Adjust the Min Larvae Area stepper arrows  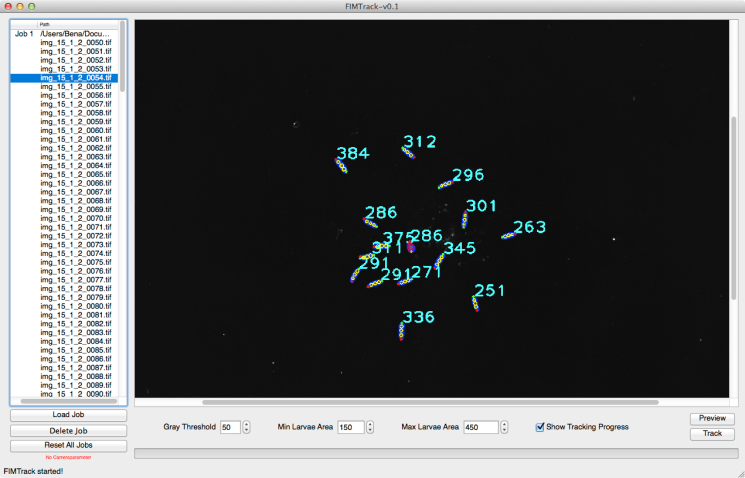[x=371, y=427]
